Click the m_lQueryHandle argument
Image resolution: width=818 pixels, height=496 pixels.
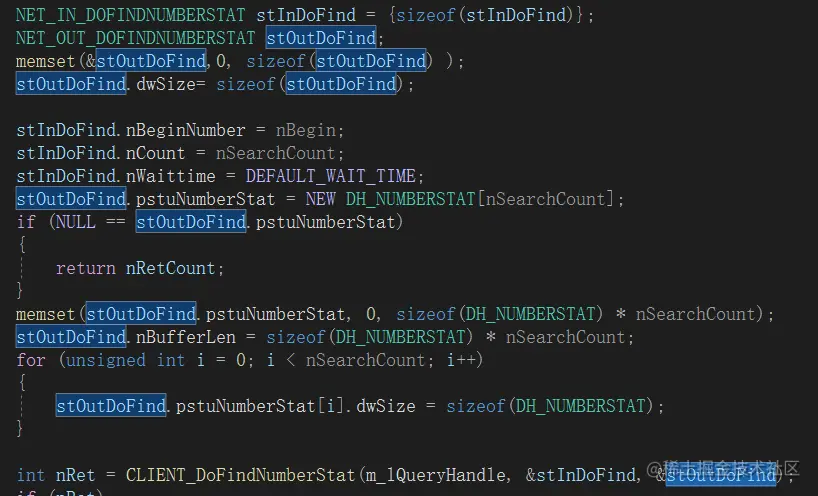click(435, 475)
